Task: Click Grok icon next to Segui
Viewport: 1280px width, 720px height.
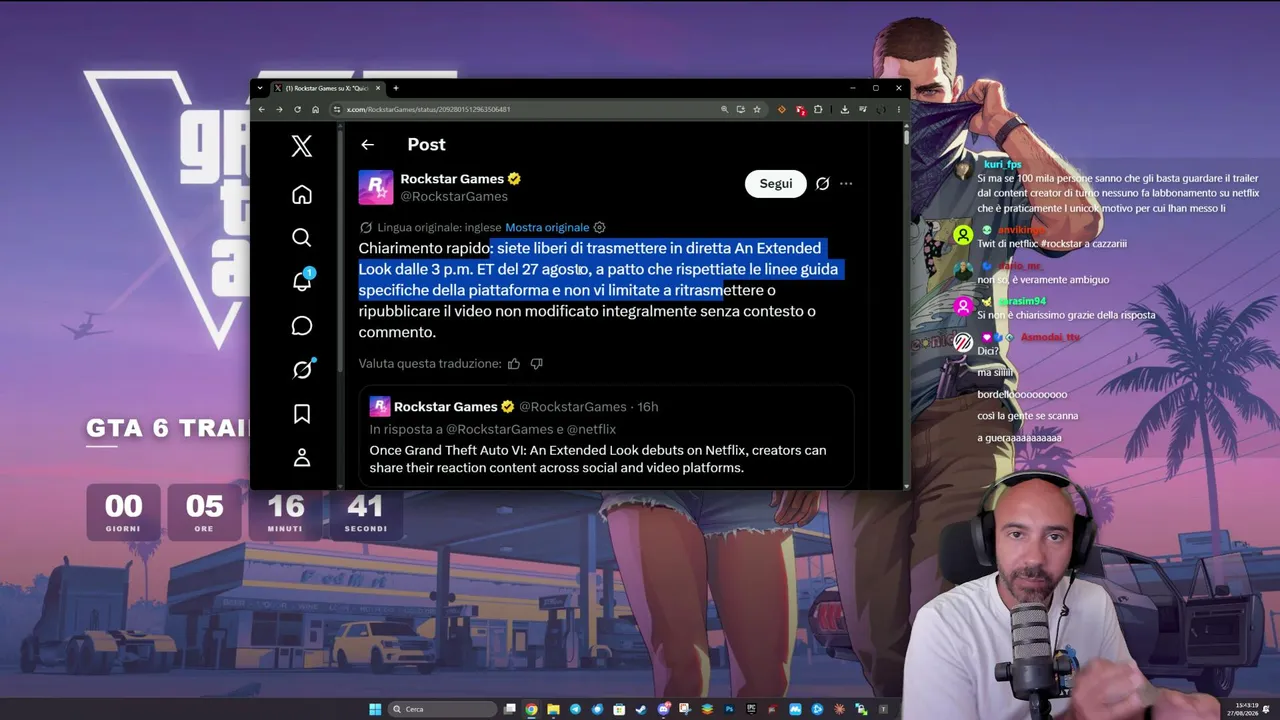Action: tap(822, 184)
